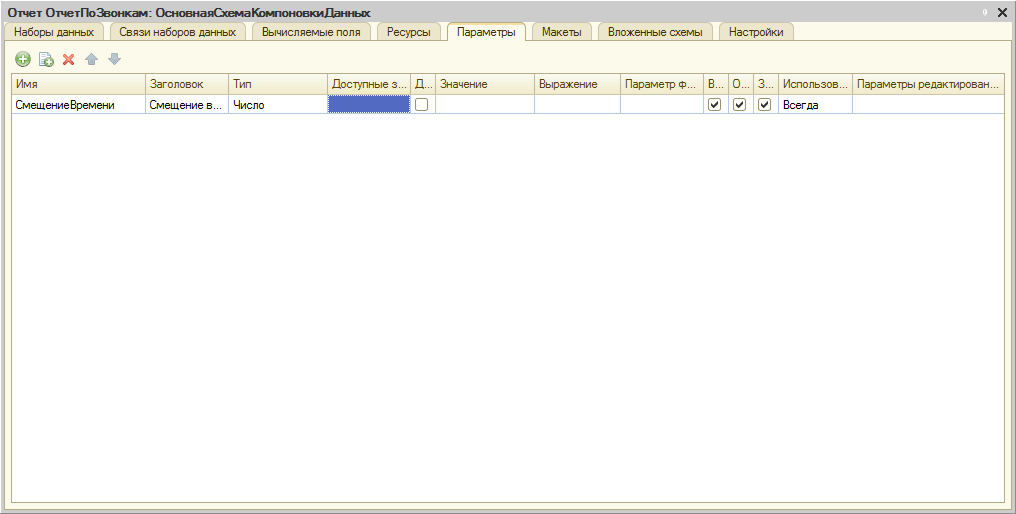Image resolution: width=1016 pixels, height=514 pixels.
Task: Click the highlighted Доступные значения cell
Action: coord(369,104)
